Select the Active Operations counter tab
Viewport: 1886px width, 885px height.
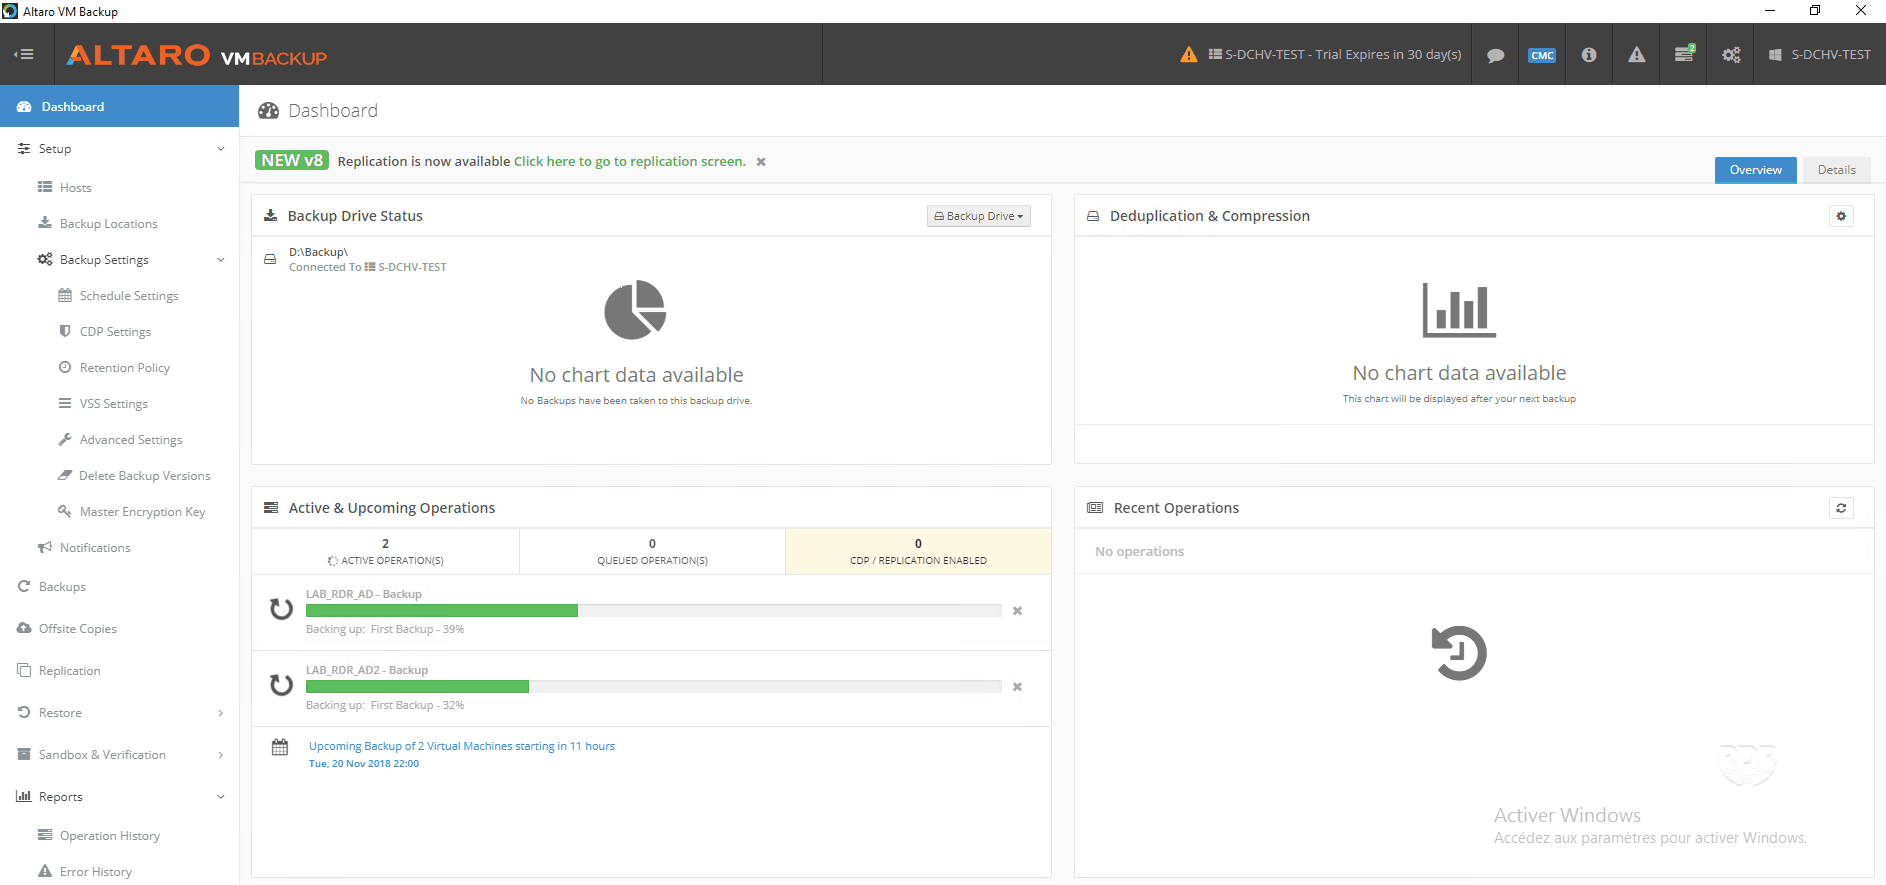coord(385,552)
